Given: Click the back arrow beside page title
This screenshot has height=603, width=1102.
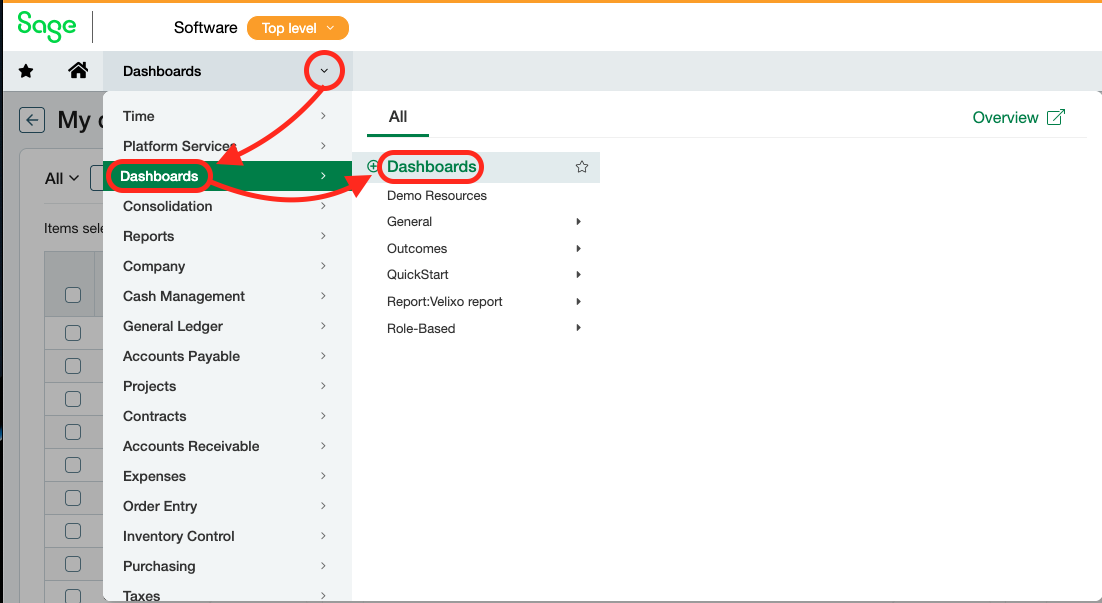Looking at the screenshot, I should pyautogui.click(x=33, y=120).
